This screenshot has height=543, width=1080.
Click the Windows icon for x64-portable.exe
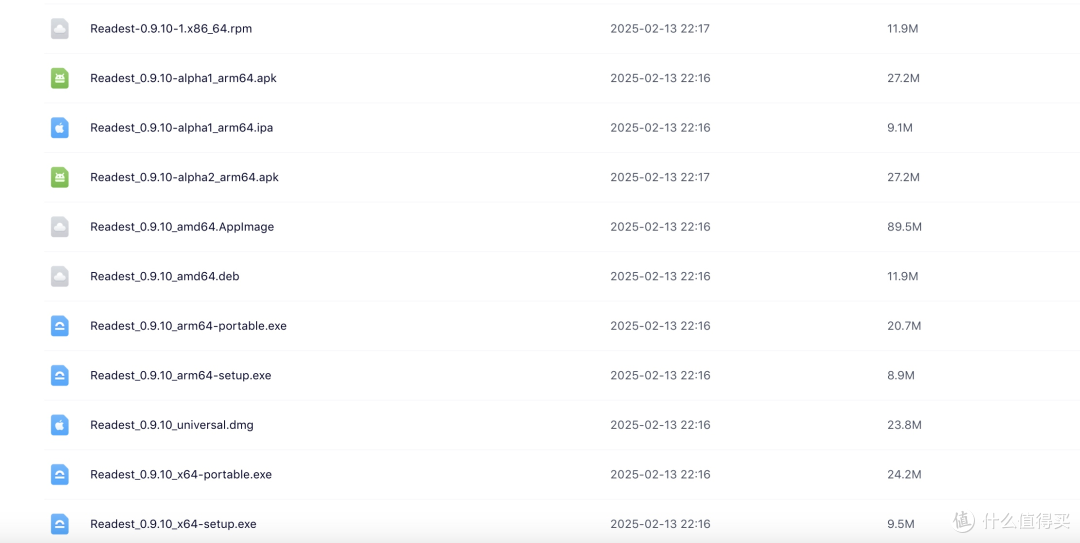pos(60,474)
